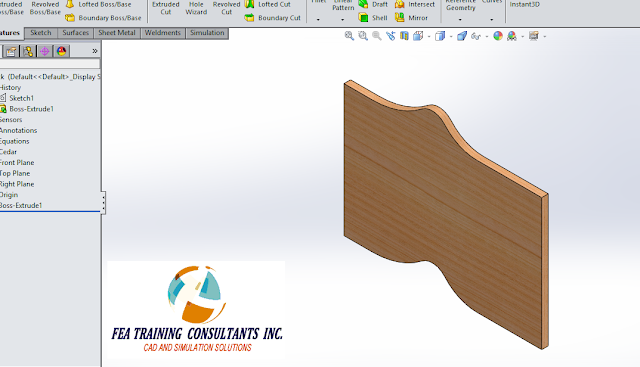Open Display Style dropdown arrow
The image size is (640, 367).
(451, 36)
